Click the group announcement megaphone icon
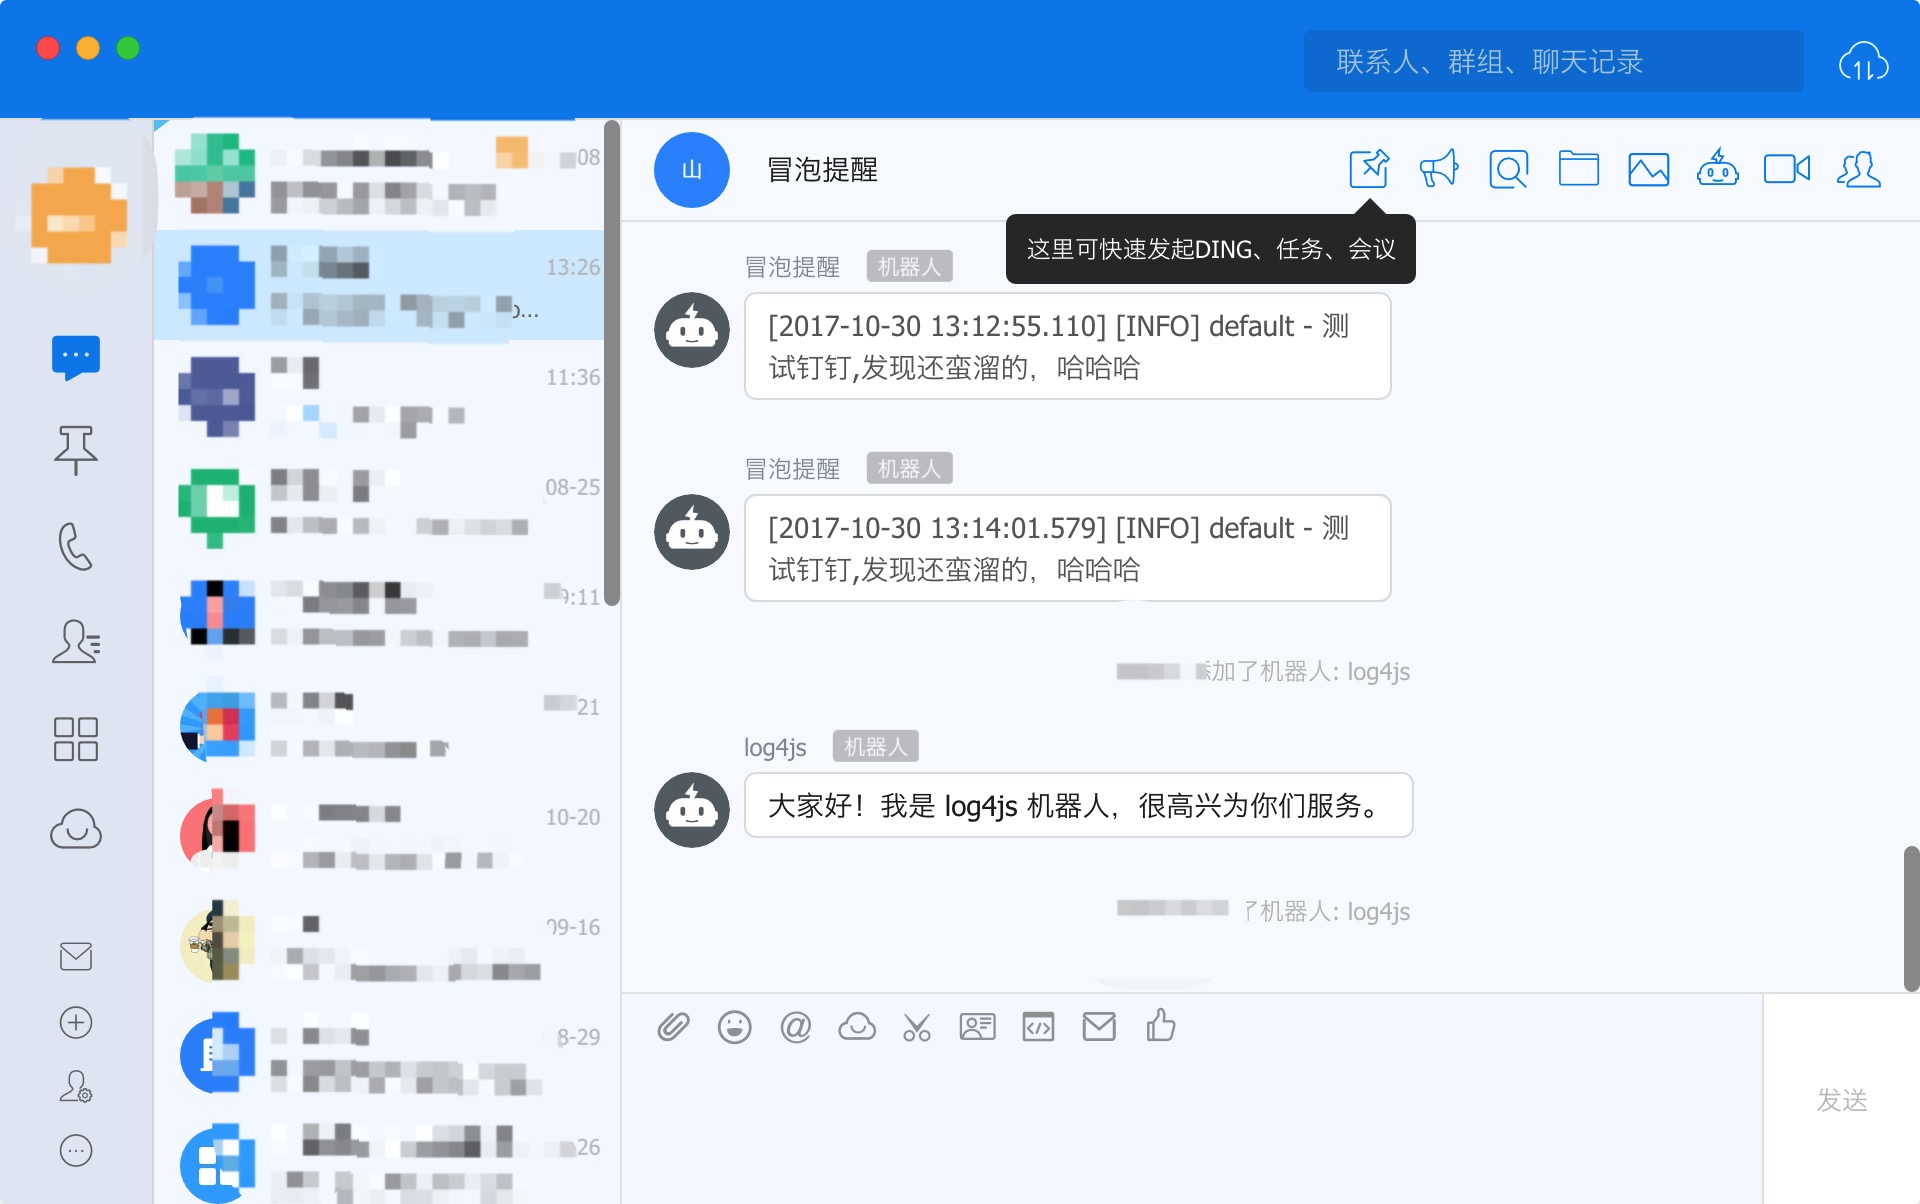This screenshot has height=1204, width=1920. pyautogui.click(x=1438, y=169)
